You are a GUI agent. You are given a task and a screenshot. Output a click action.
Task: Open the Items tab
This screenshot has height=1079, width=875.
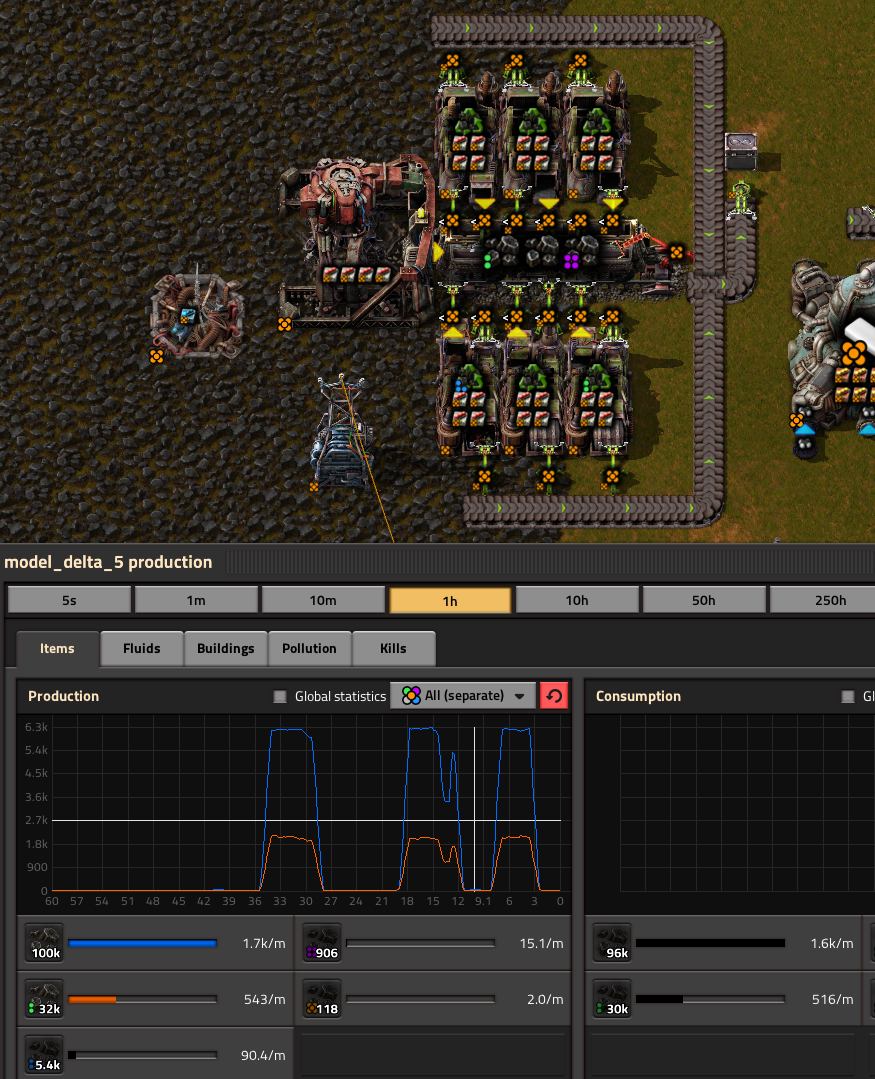tap(57, 648)
